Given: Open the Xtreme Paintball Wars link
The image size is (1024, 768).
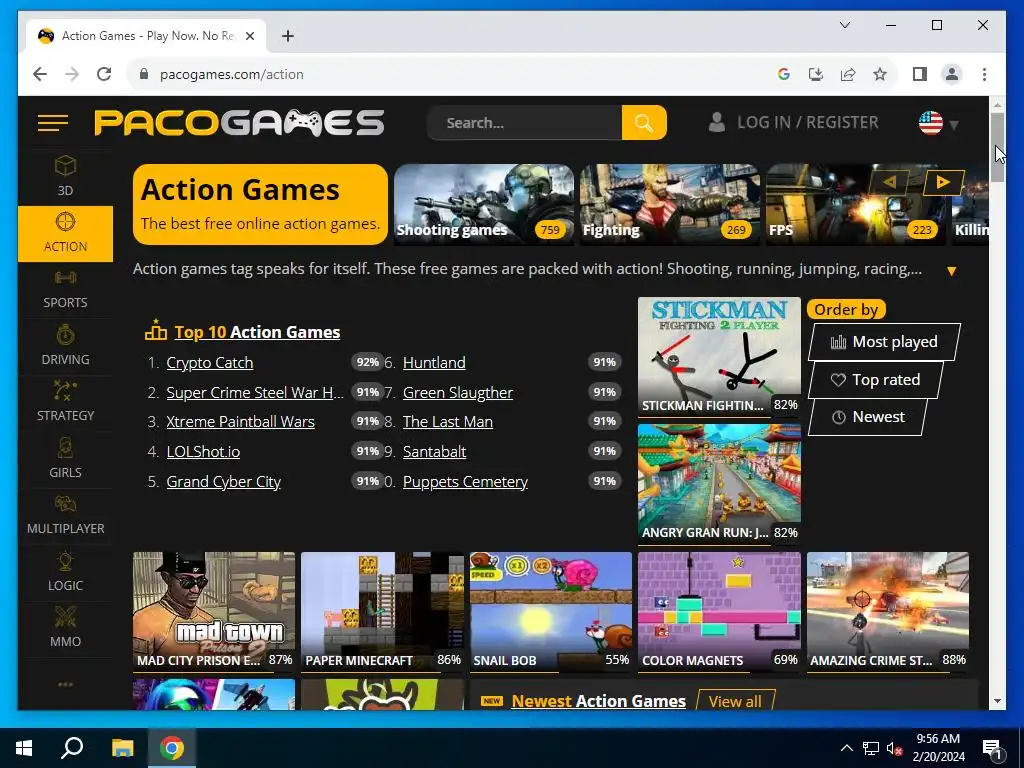Looking at the screenshot, I should tap(240, 422).
